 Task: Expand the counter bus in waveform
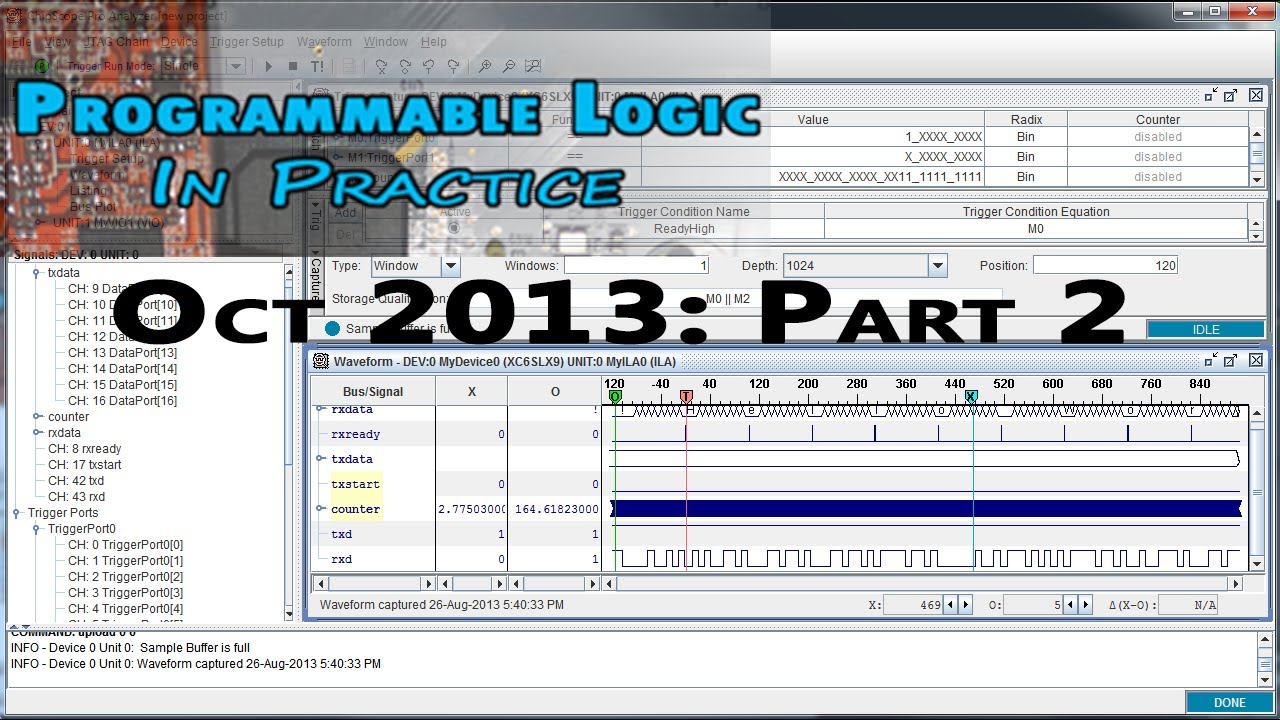[321, 509]
